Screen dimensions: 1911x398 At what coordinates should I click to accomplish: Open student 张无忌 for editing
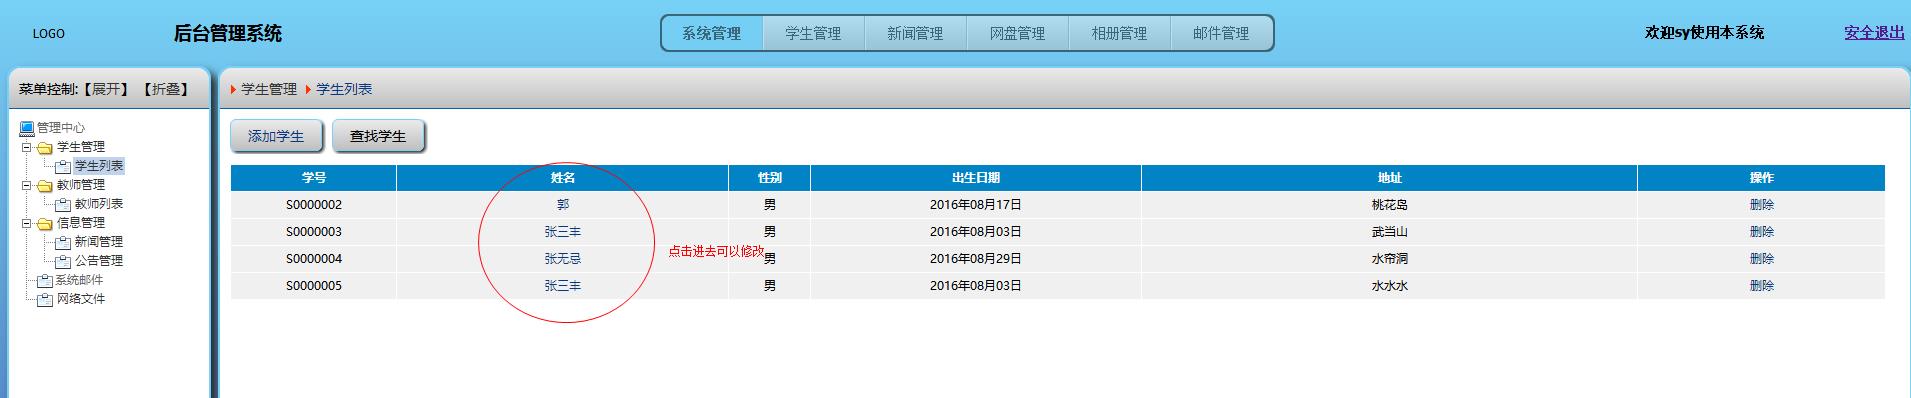coord(563,258)
